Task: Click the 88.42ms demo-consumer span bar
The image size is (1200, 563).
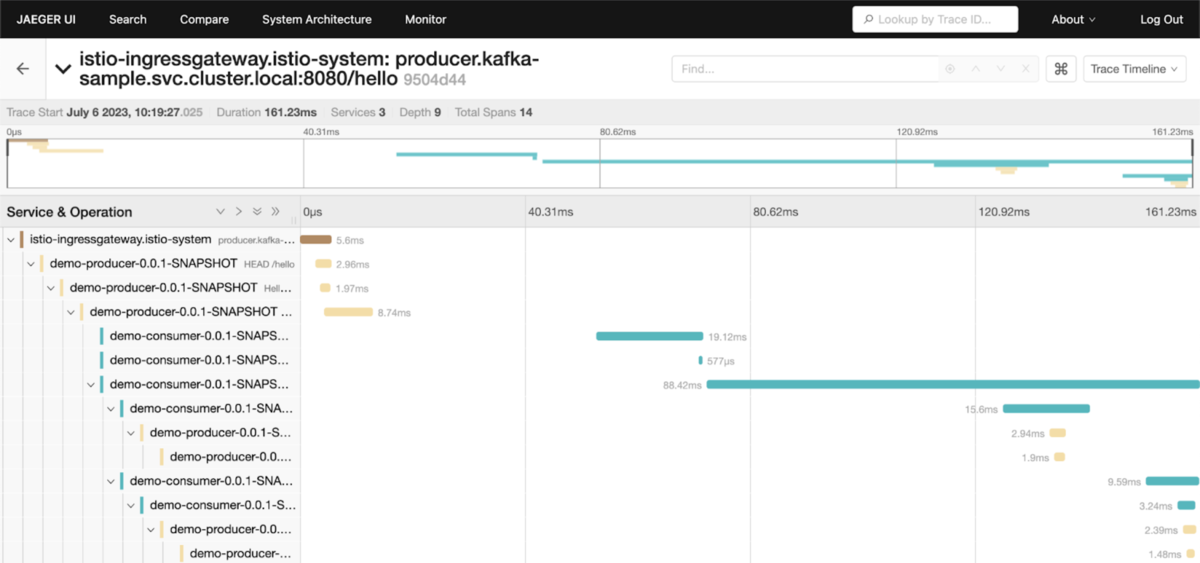Action: pos(952,384)
